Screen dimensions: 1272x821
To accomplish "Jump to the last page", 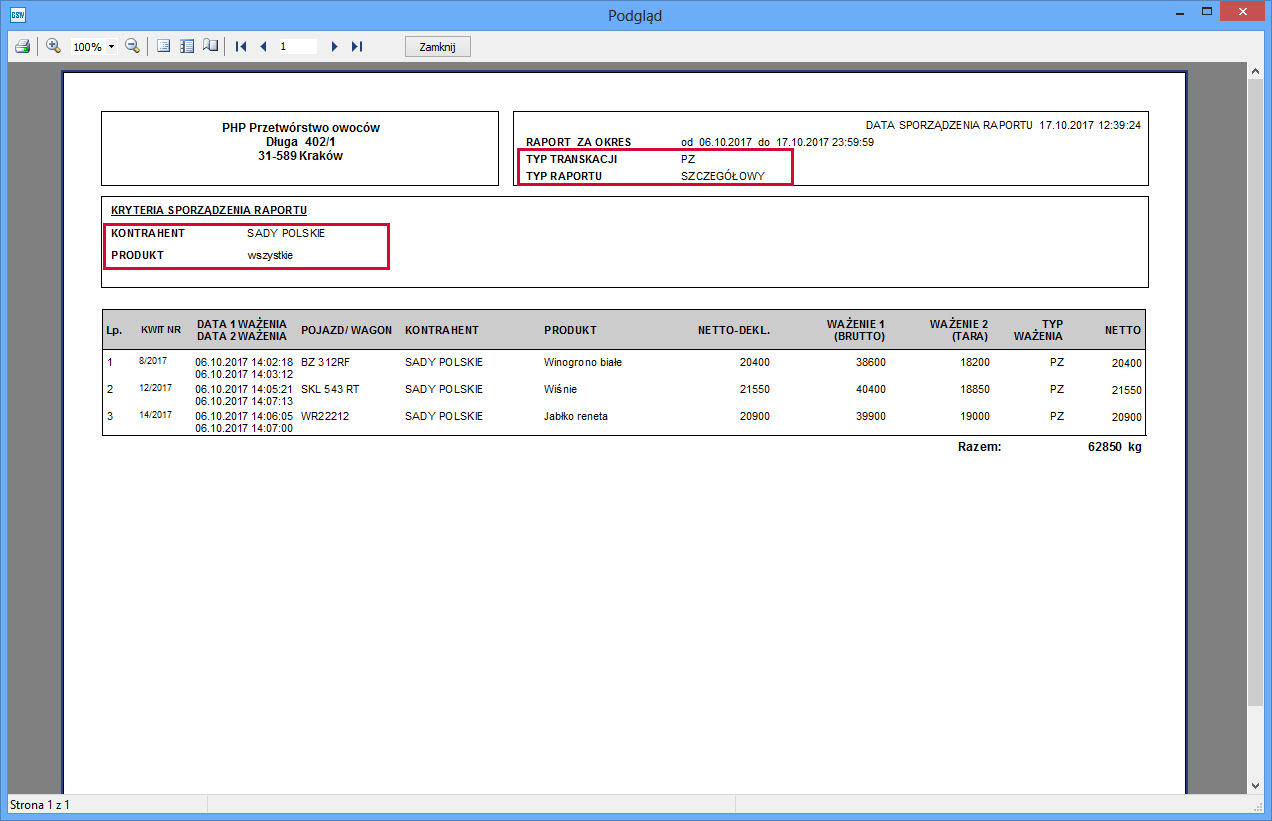I will [357, 46].
